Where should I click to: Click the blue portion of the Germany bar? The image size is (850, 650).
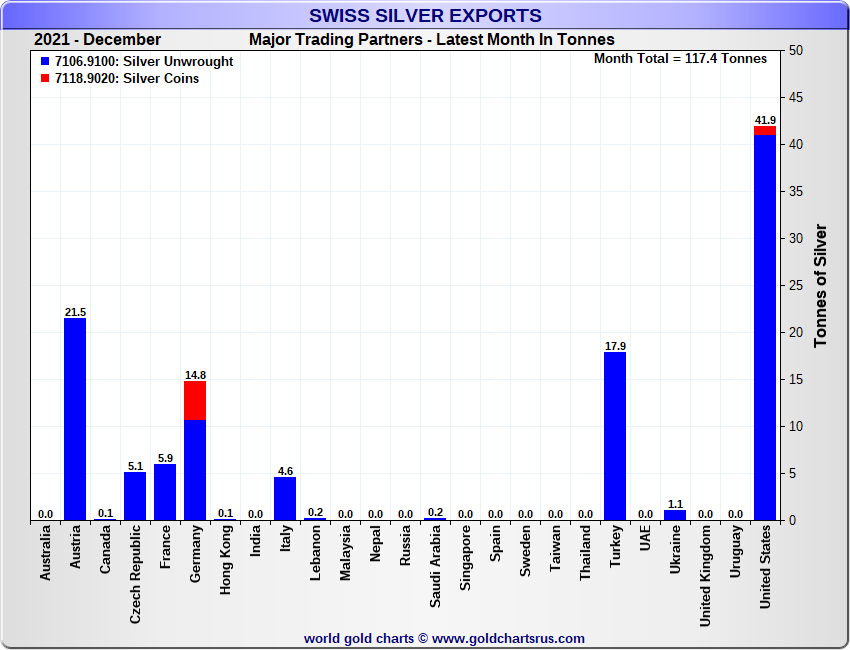195,470
